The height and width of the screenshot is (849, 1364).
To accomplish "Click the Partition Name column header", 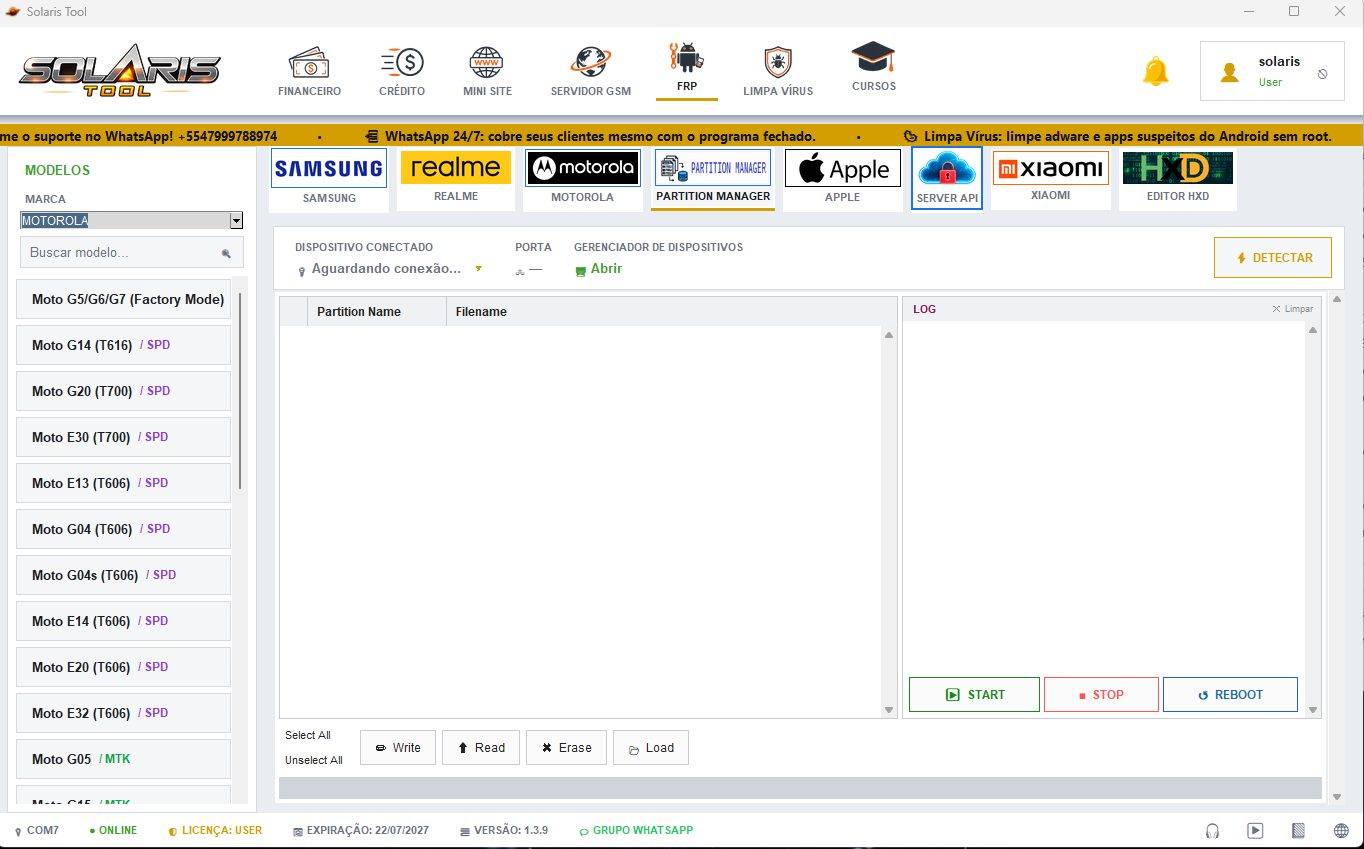I will 377,312.
